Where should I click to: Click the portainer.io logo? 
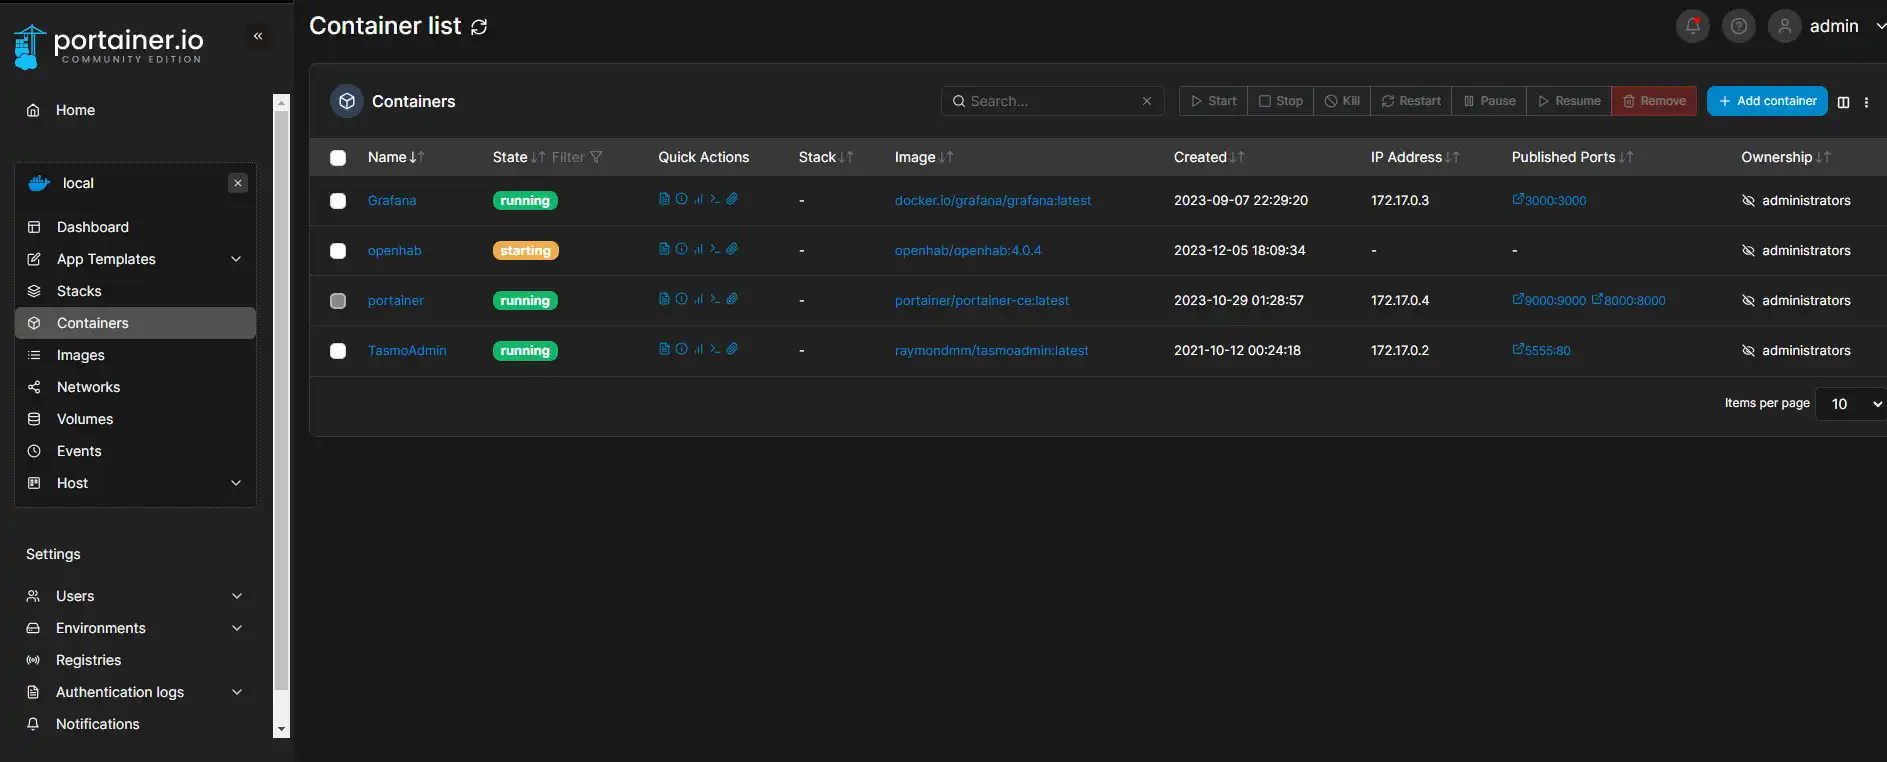pyautogui.click(x=109, y=46)
